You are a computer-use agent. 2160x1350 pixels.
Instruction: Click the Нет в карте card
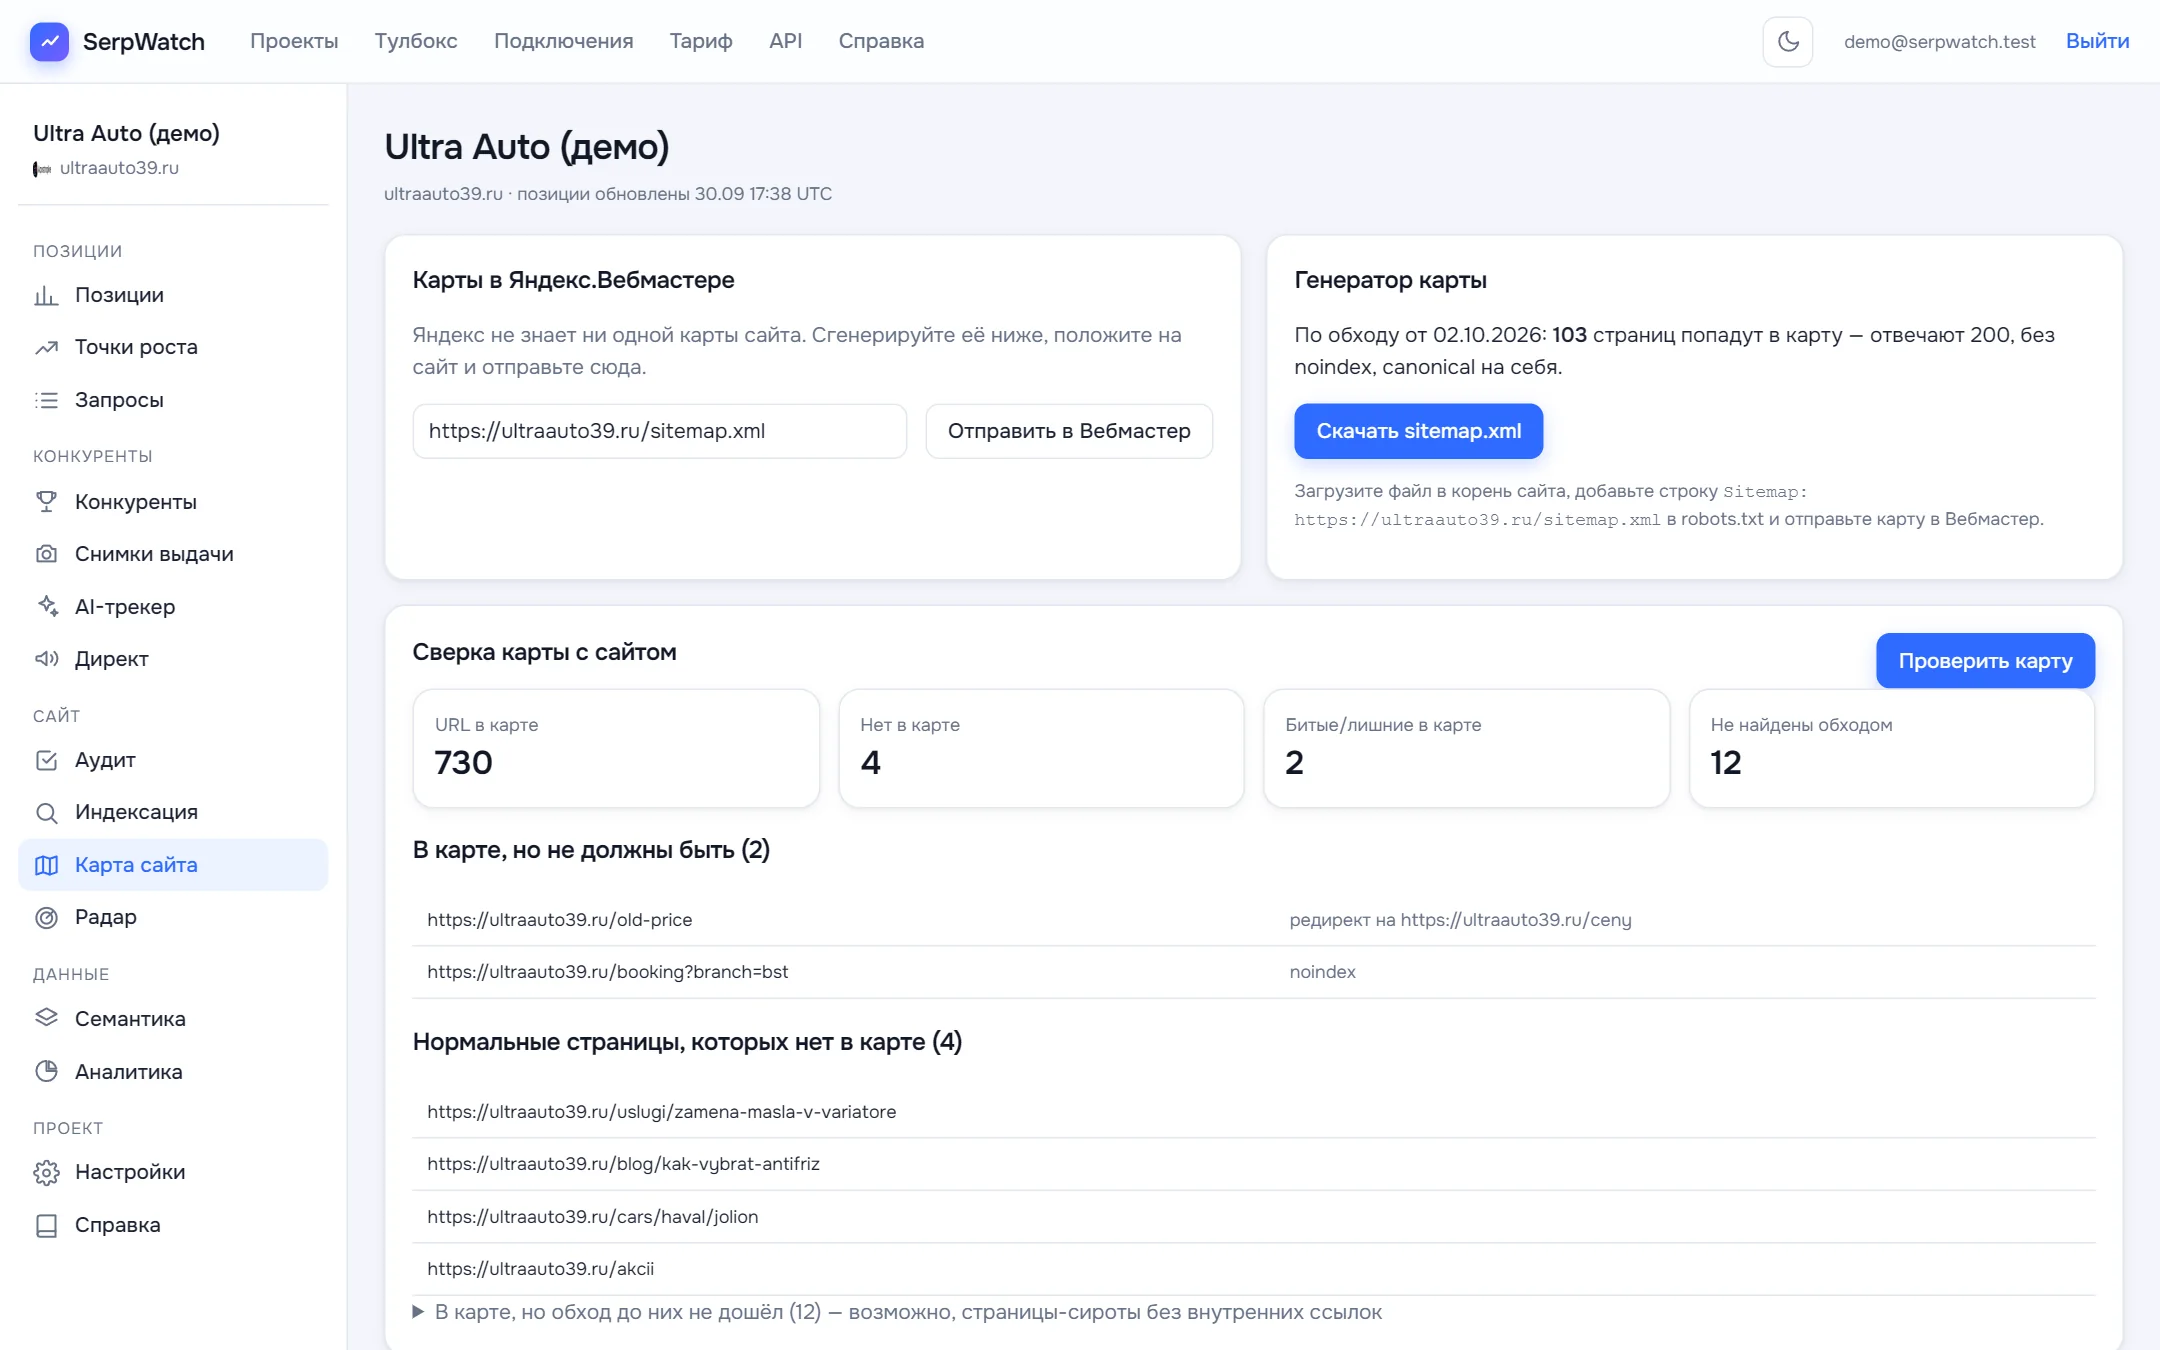(x=1041, y=748)
